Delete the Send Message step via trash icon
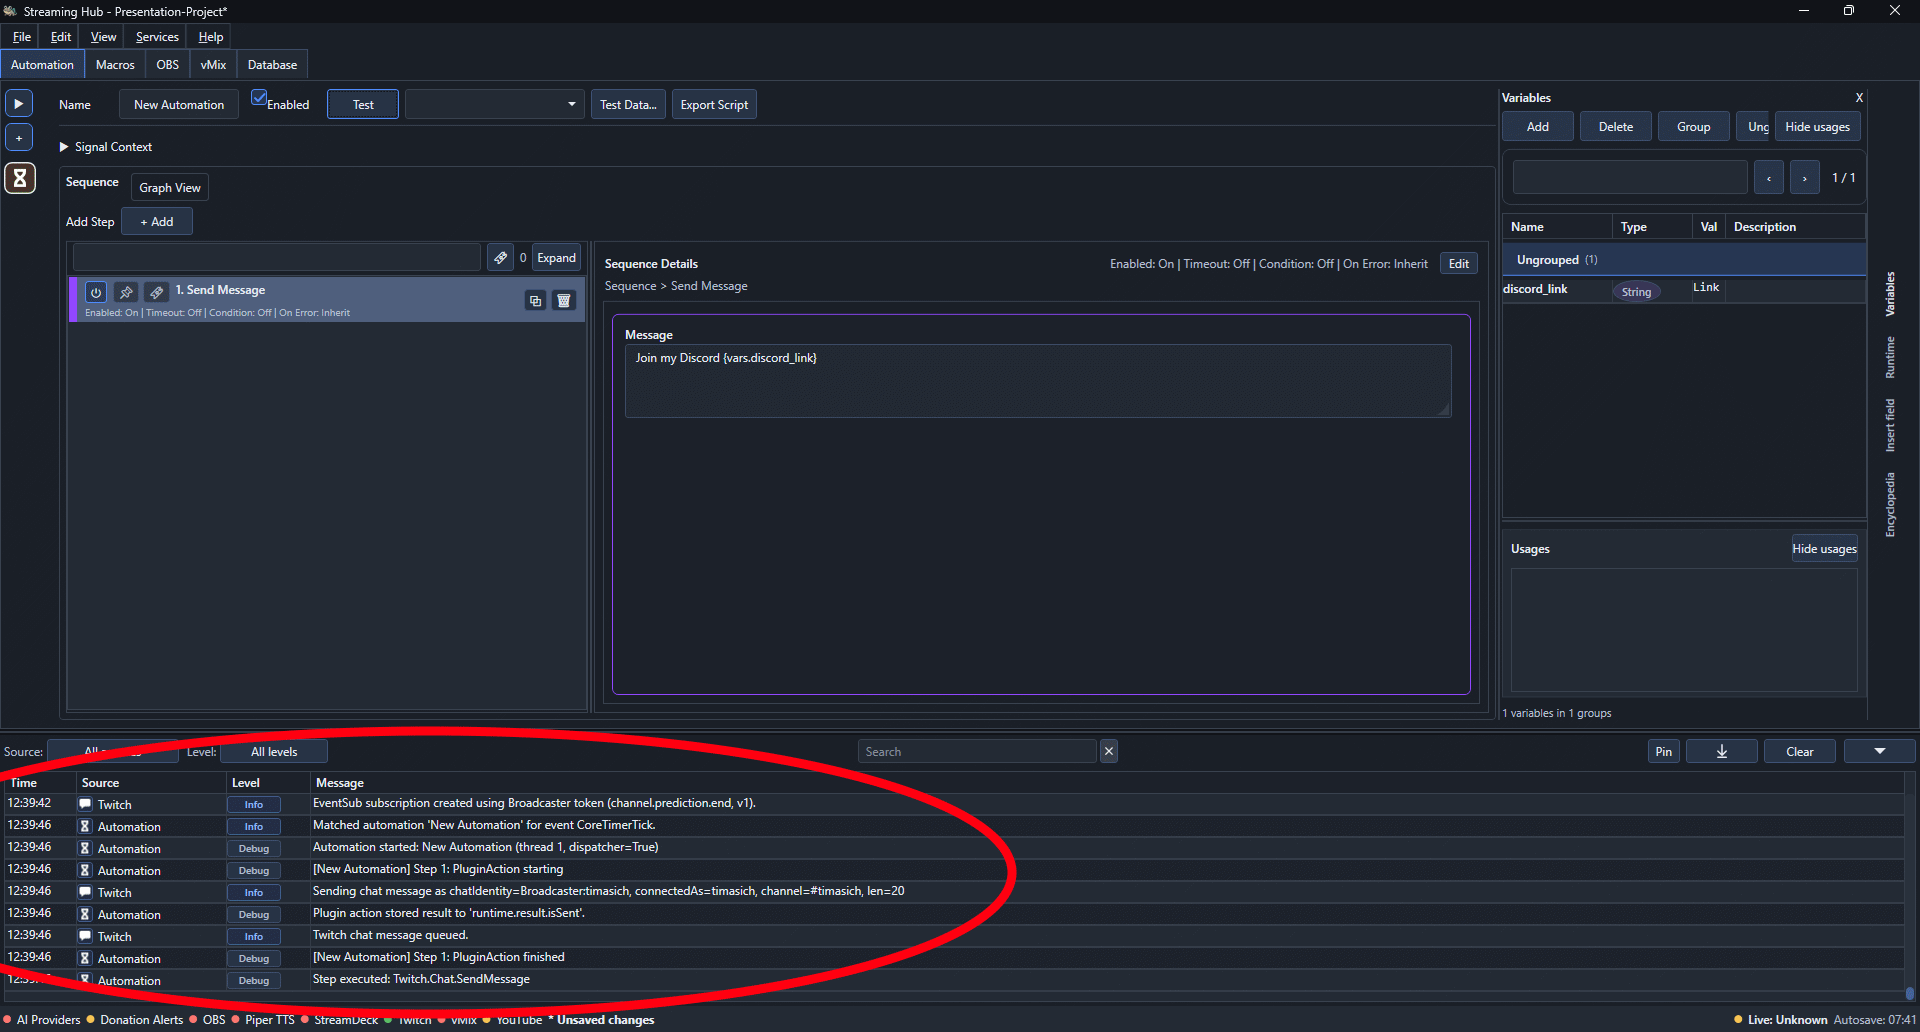1920x1032 pixels. click(x=564, y=300)
